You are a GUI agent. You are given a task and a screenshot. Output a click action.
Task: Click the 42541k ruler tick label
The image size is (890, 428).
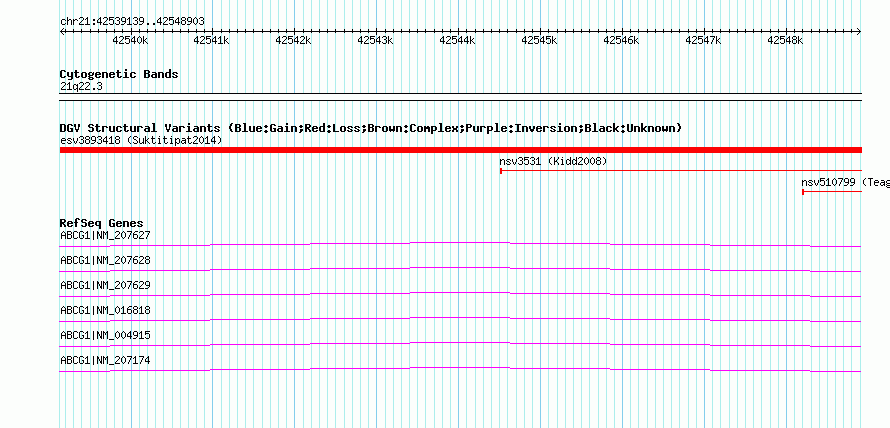(212, 40)
